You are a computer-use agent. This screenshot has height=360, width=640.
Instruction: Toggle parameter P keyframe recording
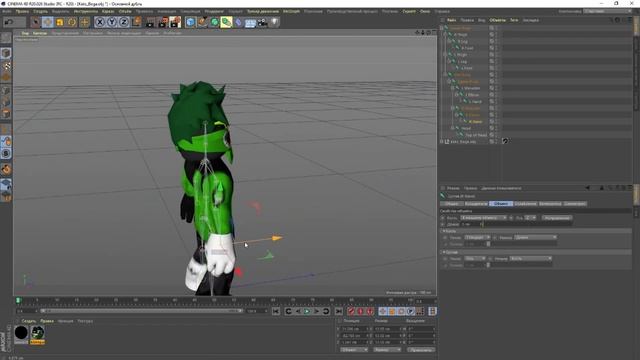point(411,311)
